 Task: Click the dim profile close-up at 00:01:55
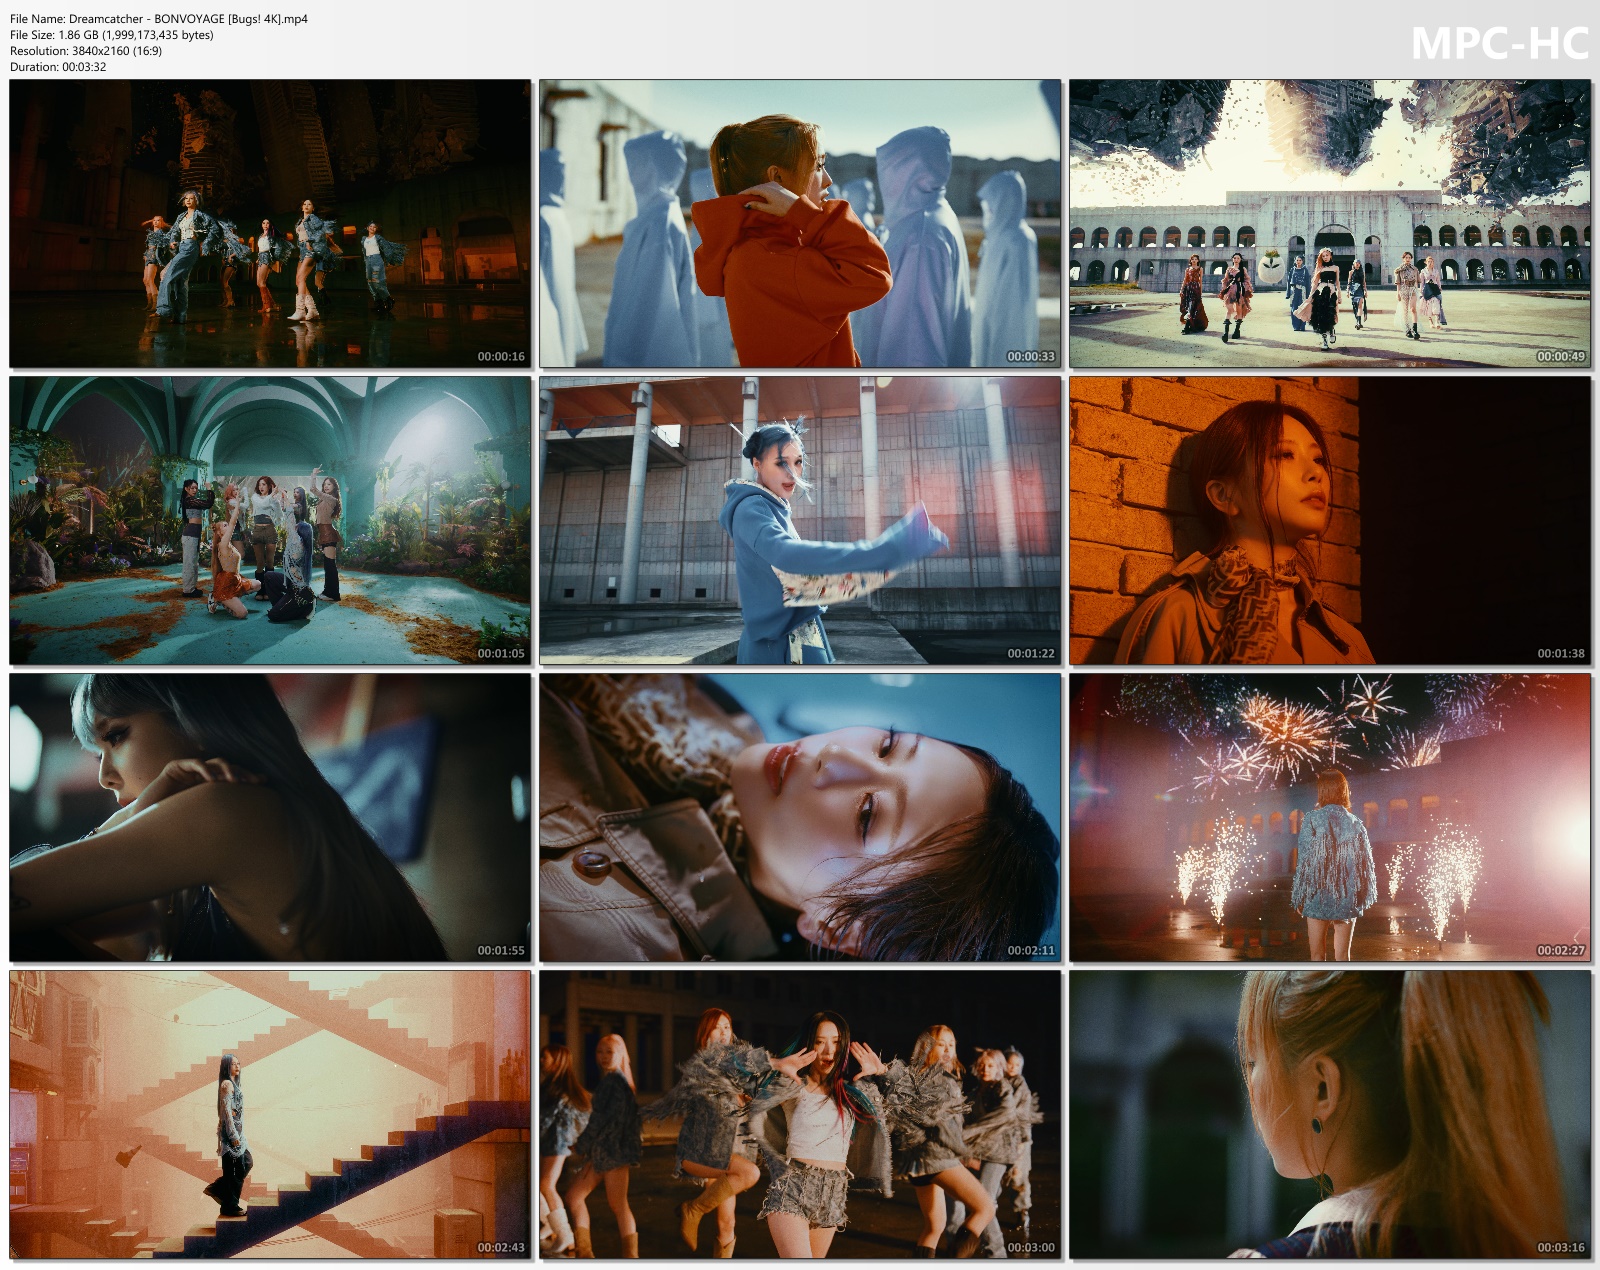point(270,818)
